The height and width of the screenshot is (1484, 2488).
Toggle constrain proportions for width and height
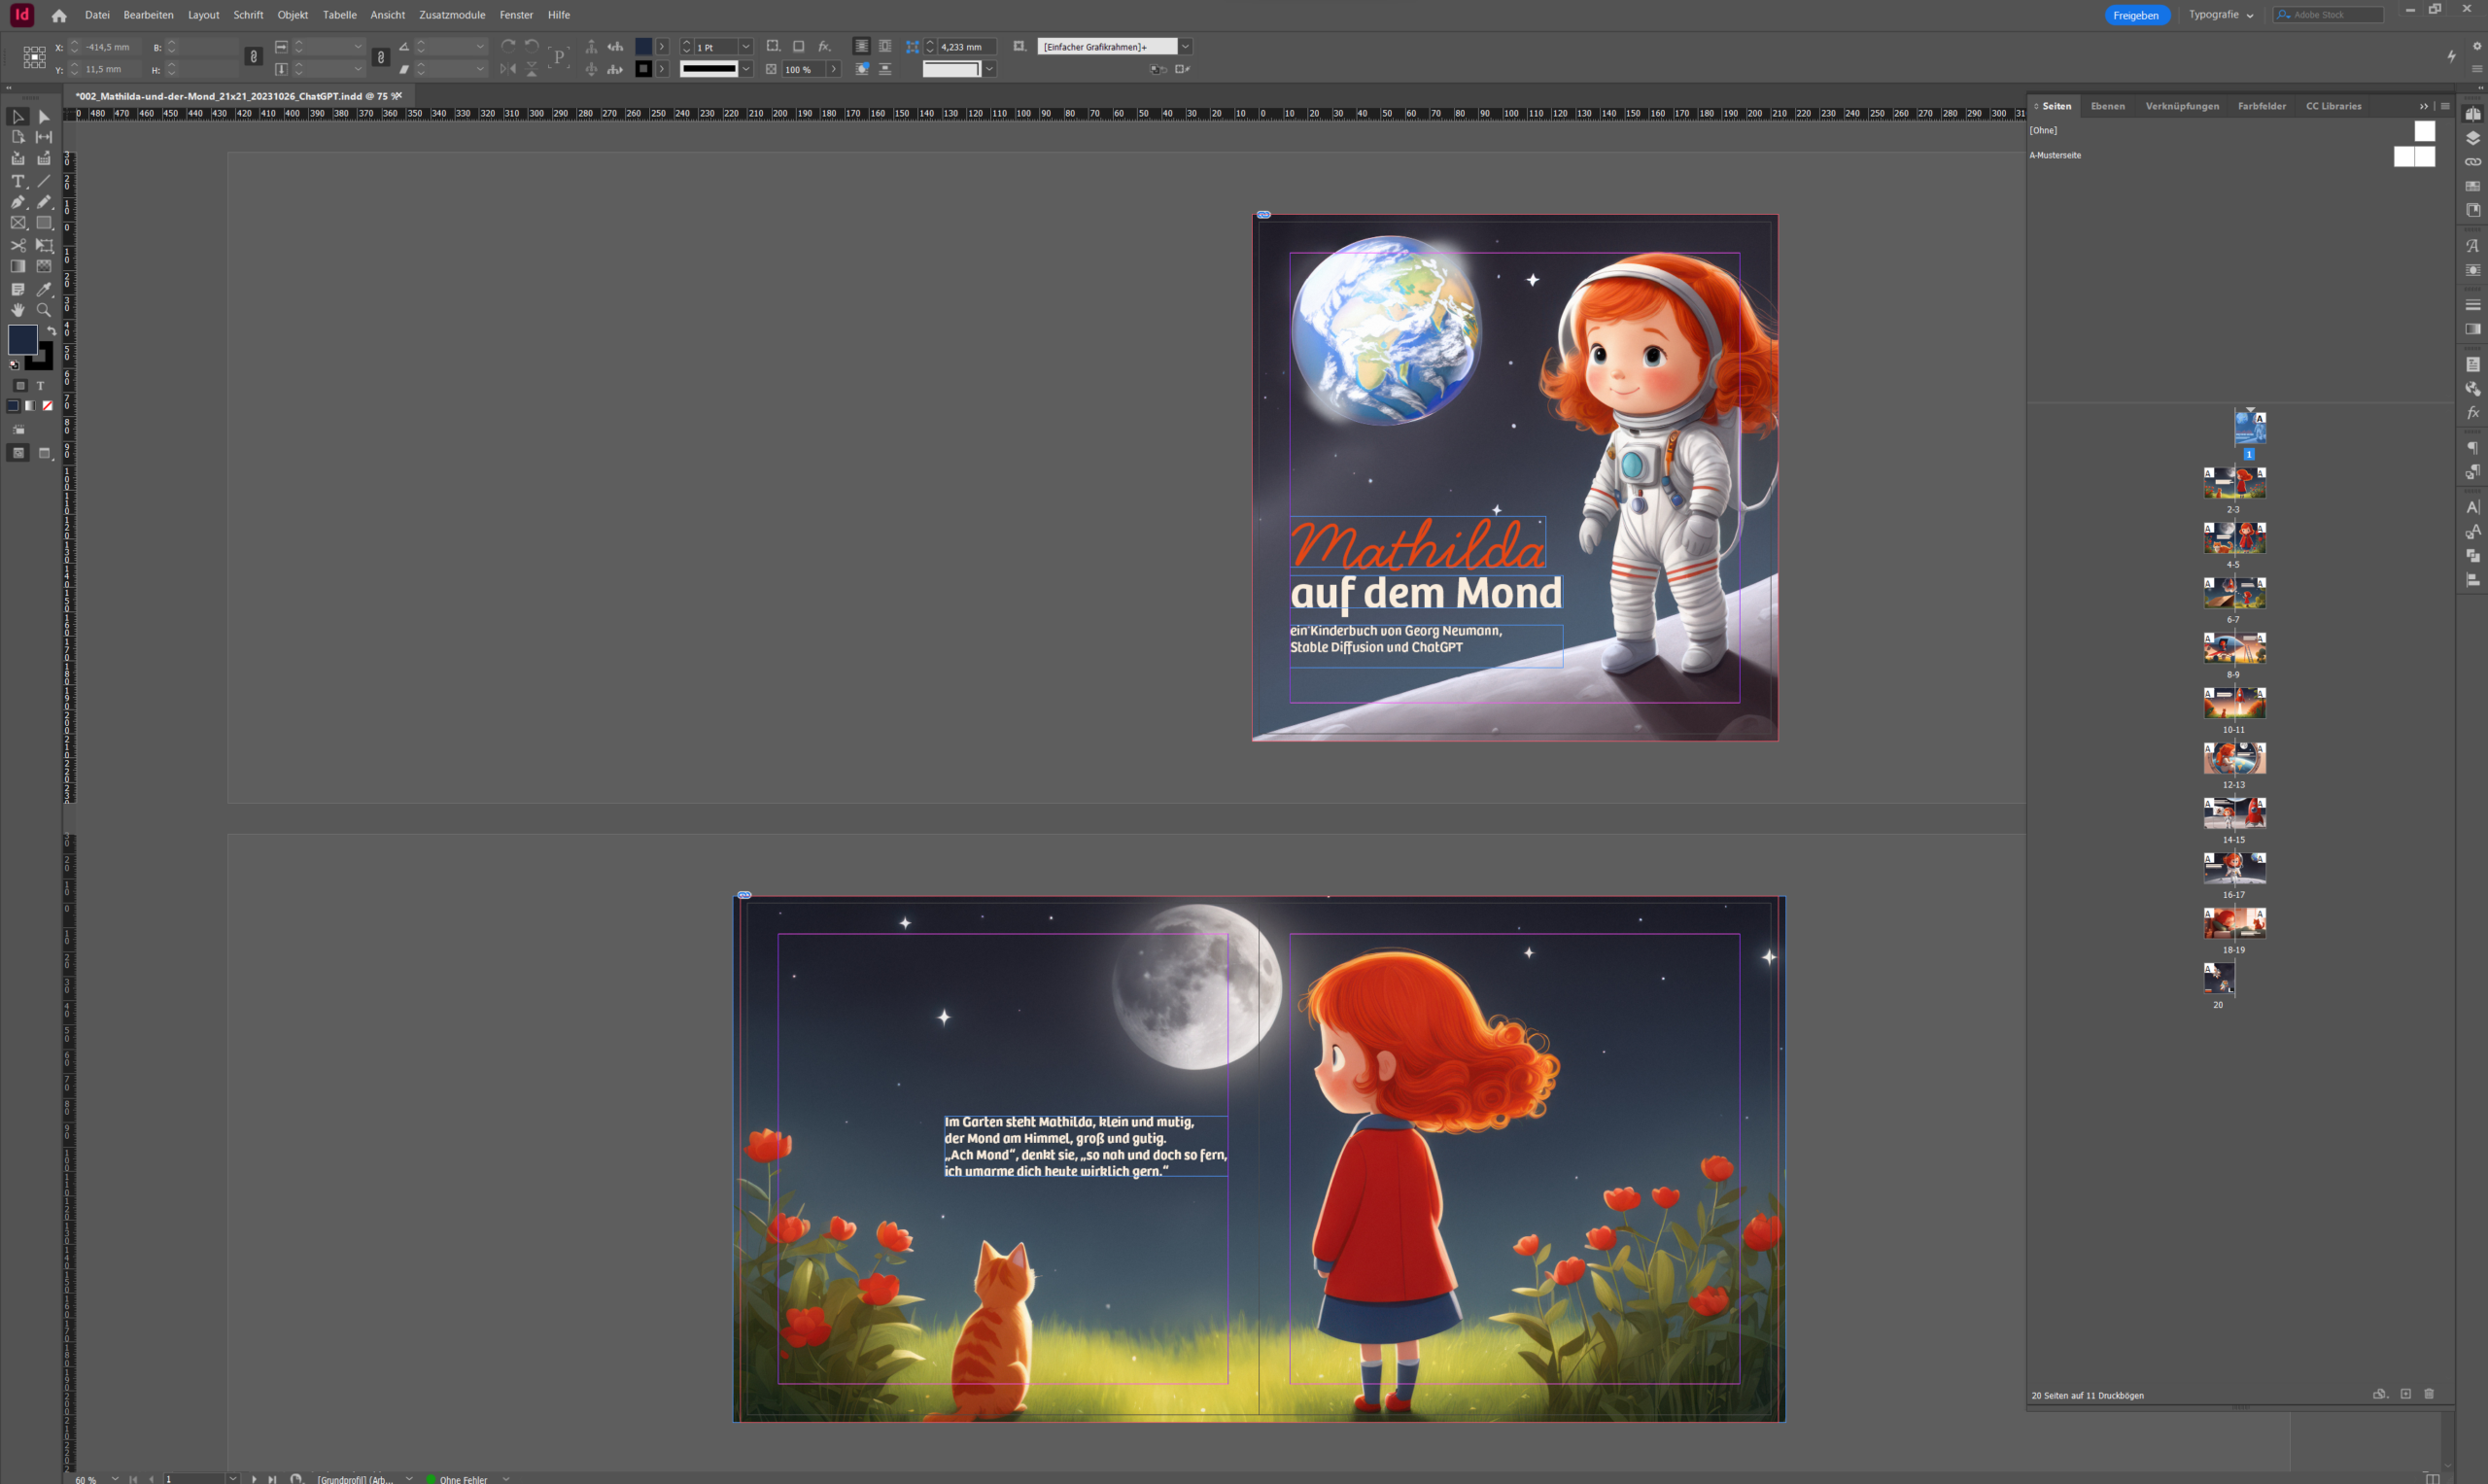[254, 57]
